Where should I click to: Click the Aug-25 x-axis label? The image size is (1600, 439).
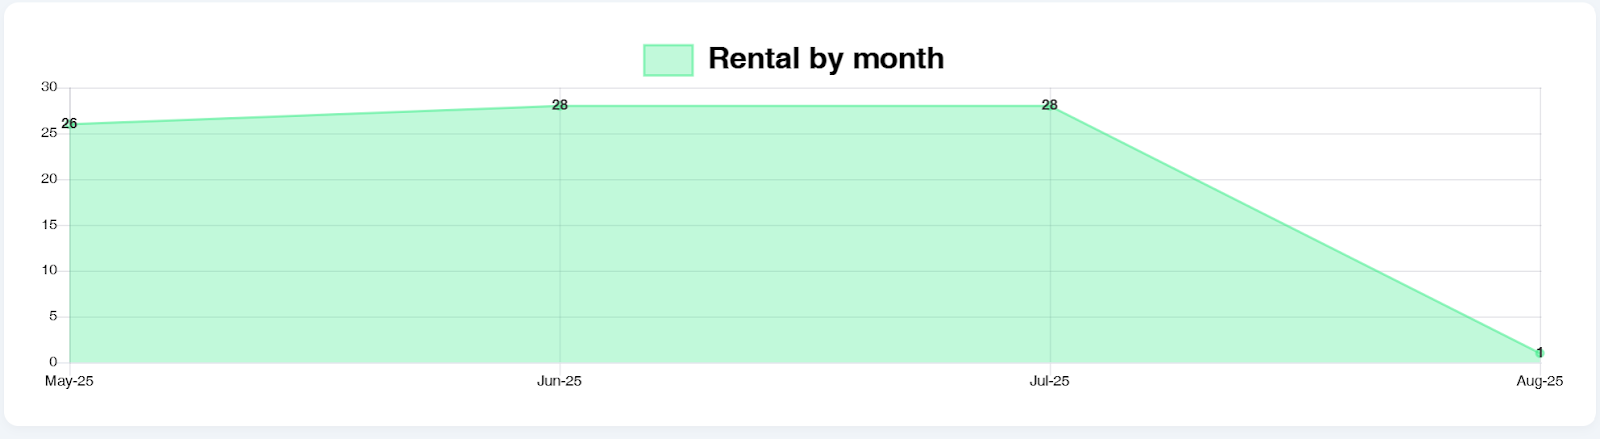(1539, 381)
